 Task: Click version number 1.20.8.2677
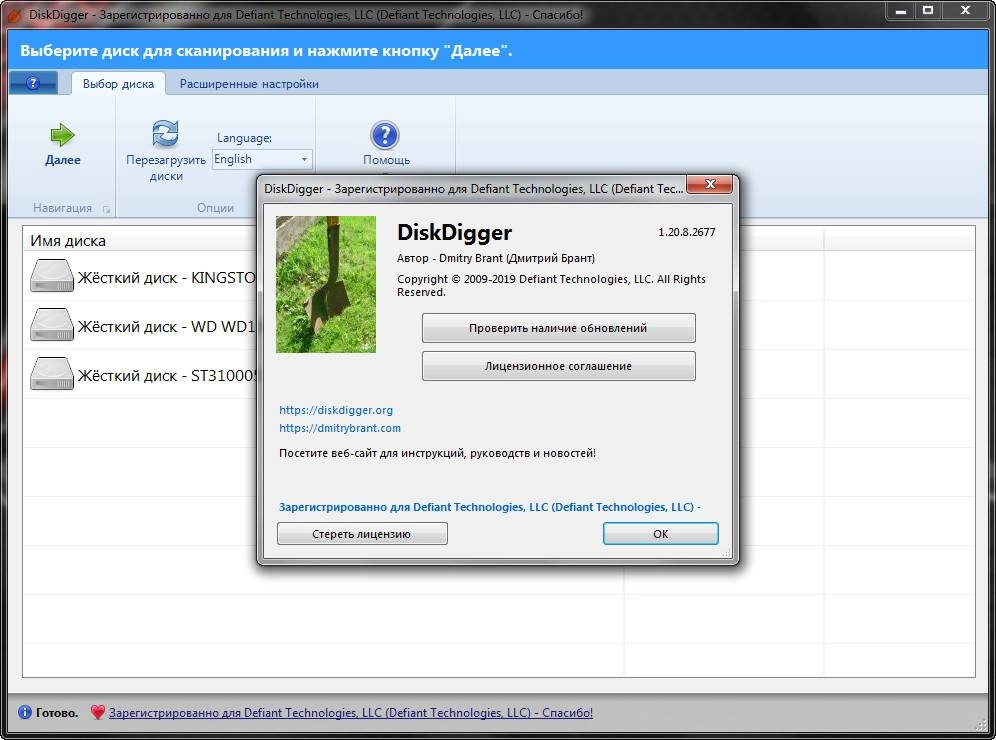[x=687, y=232]
